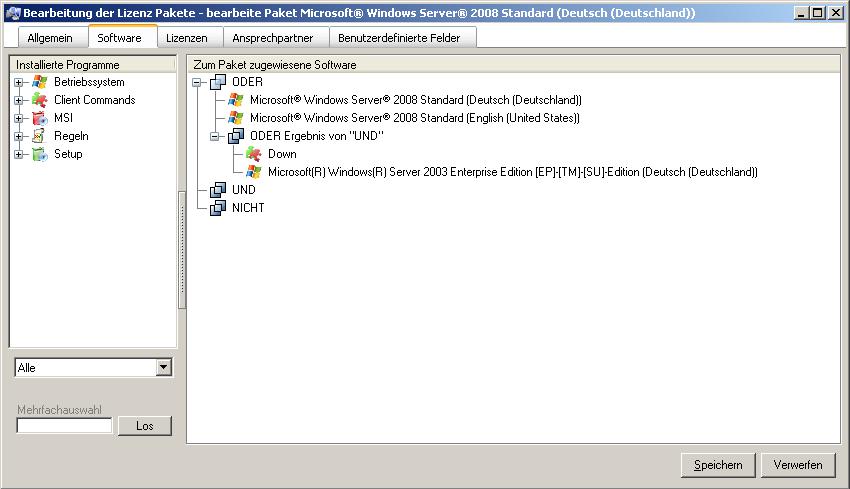Select the ODER Ergebnis von "UND" label

(x=317, y=136)
